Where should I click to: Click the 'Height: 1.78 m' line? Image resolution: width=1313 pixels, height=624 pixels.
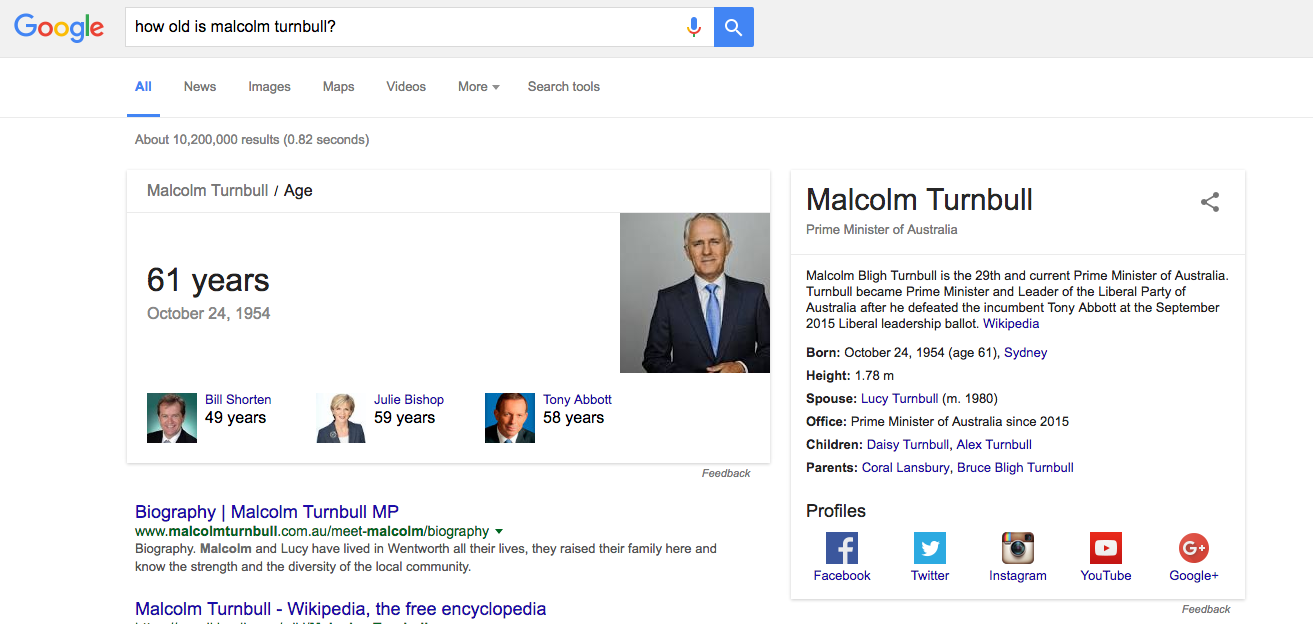pyautogui.click(x=852, y=376)
